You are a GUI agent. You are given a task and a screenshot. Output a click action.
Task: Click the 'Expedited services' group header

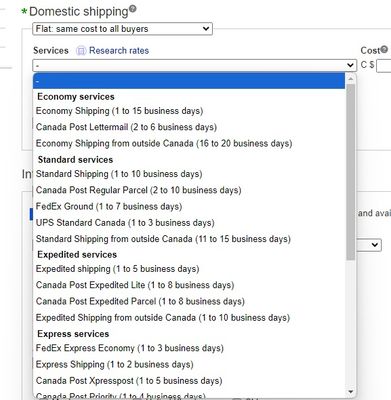pyautogui.click(x=77, y=255)
